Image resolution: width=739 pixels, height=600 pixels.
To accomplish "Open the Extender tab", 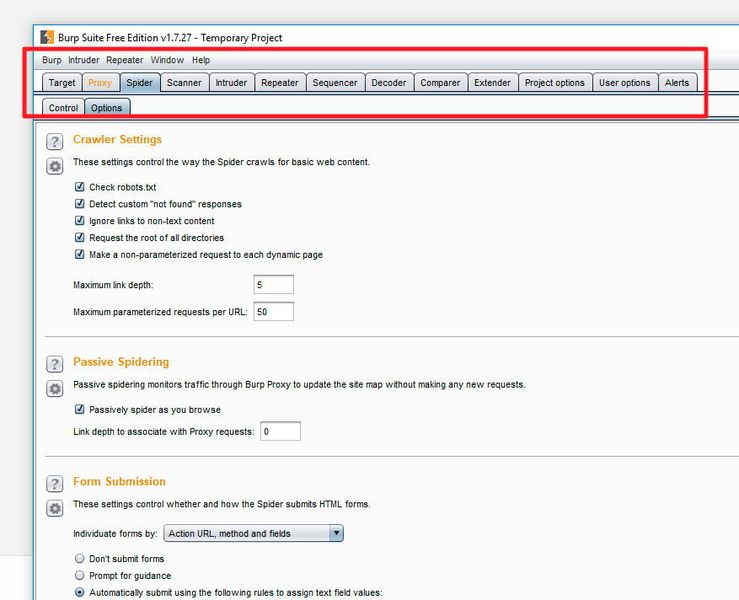I will [x=493, y=82].
